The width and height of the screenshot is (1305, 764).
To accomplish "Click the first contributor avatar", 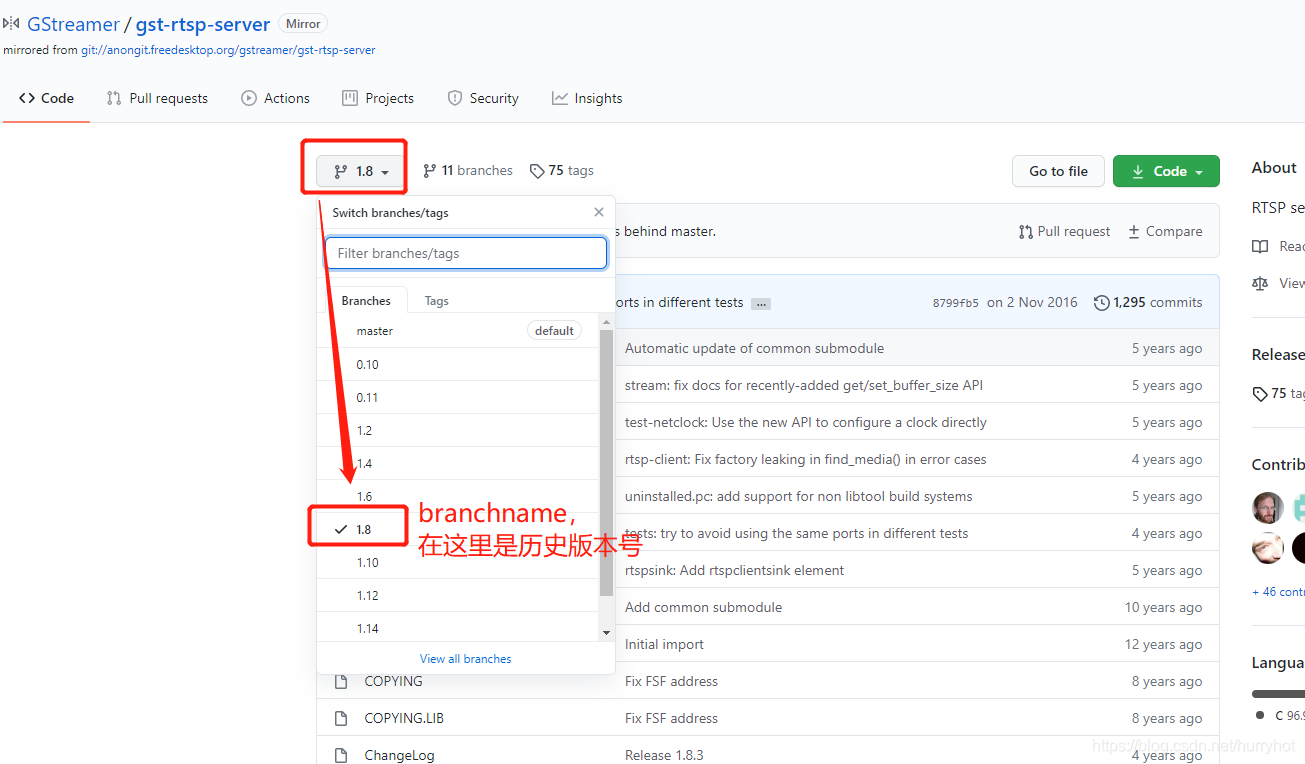I will tap(1268, 508).
